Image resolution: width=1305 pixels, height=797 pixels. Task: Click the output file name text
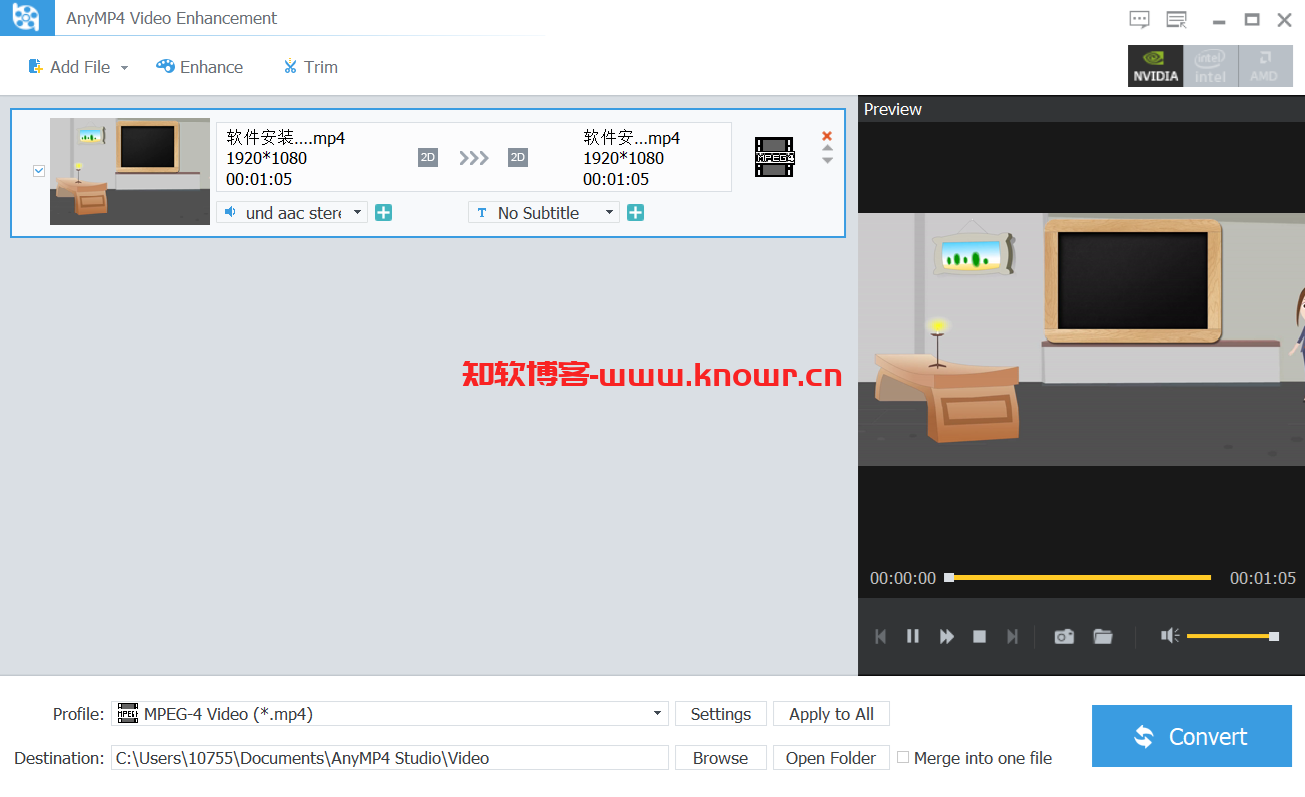[x=632, y=138]
